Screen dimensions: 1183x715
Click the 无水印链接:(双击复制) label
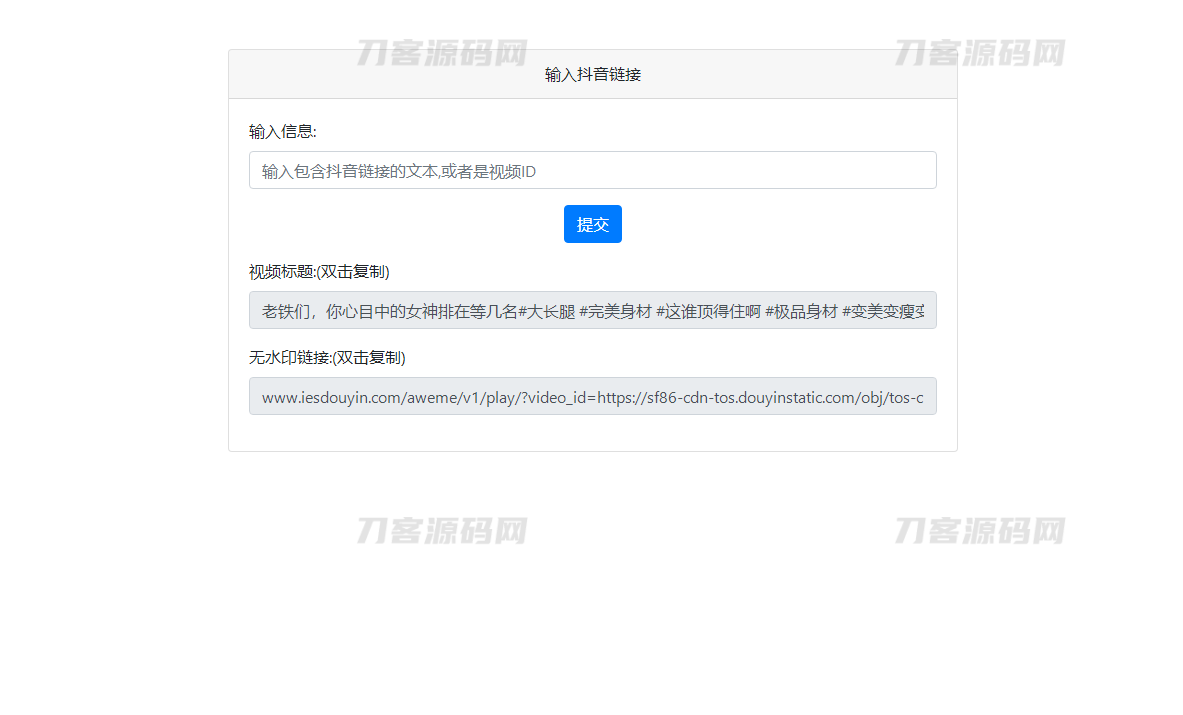pyautogui.click(x=326, y=357)
